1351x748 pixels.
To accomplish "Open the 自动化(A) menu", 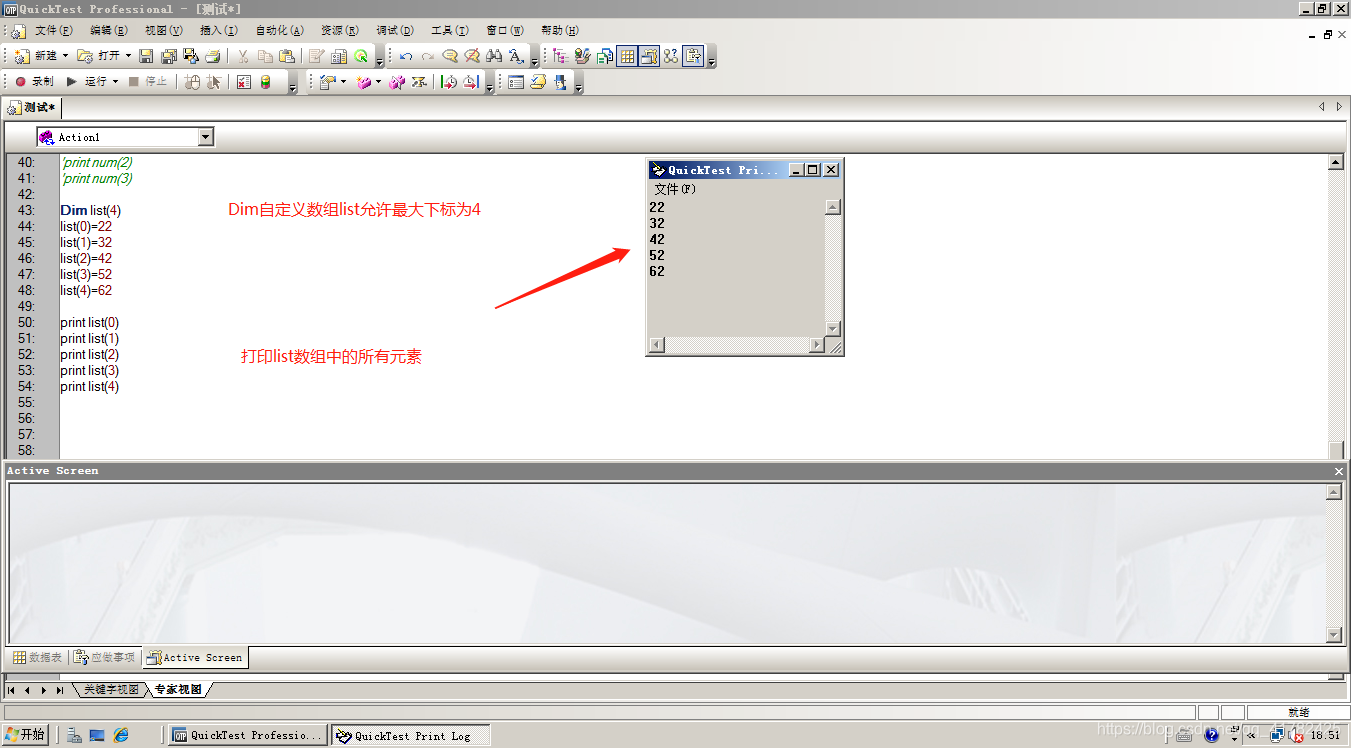I will [280, 31].
